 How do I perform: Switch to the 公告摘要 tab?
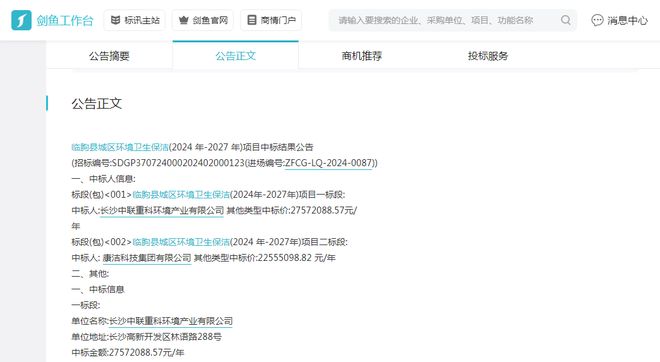[x=109, y=56]
